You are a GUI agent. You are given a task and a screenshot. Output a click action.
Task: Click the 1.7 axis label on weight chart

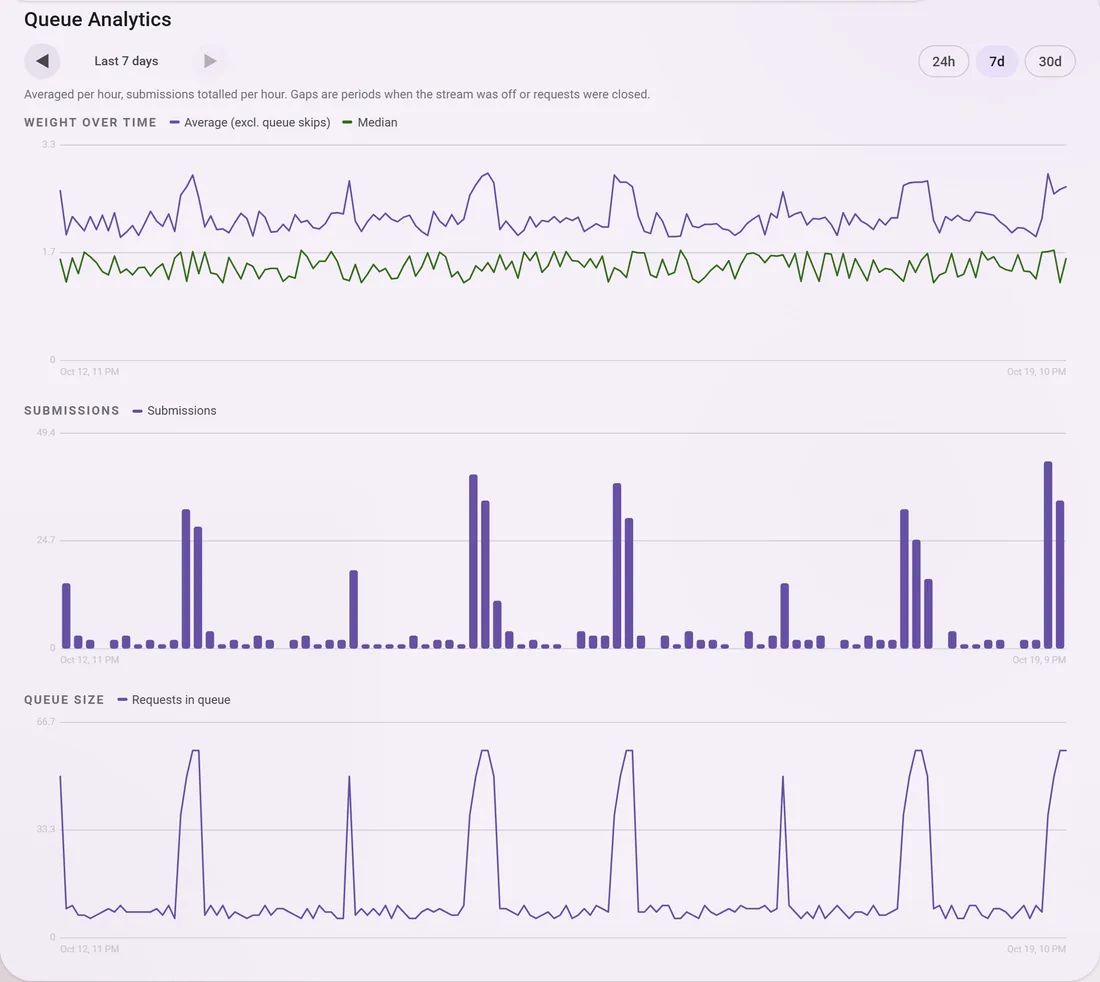[x=48, y=252]
